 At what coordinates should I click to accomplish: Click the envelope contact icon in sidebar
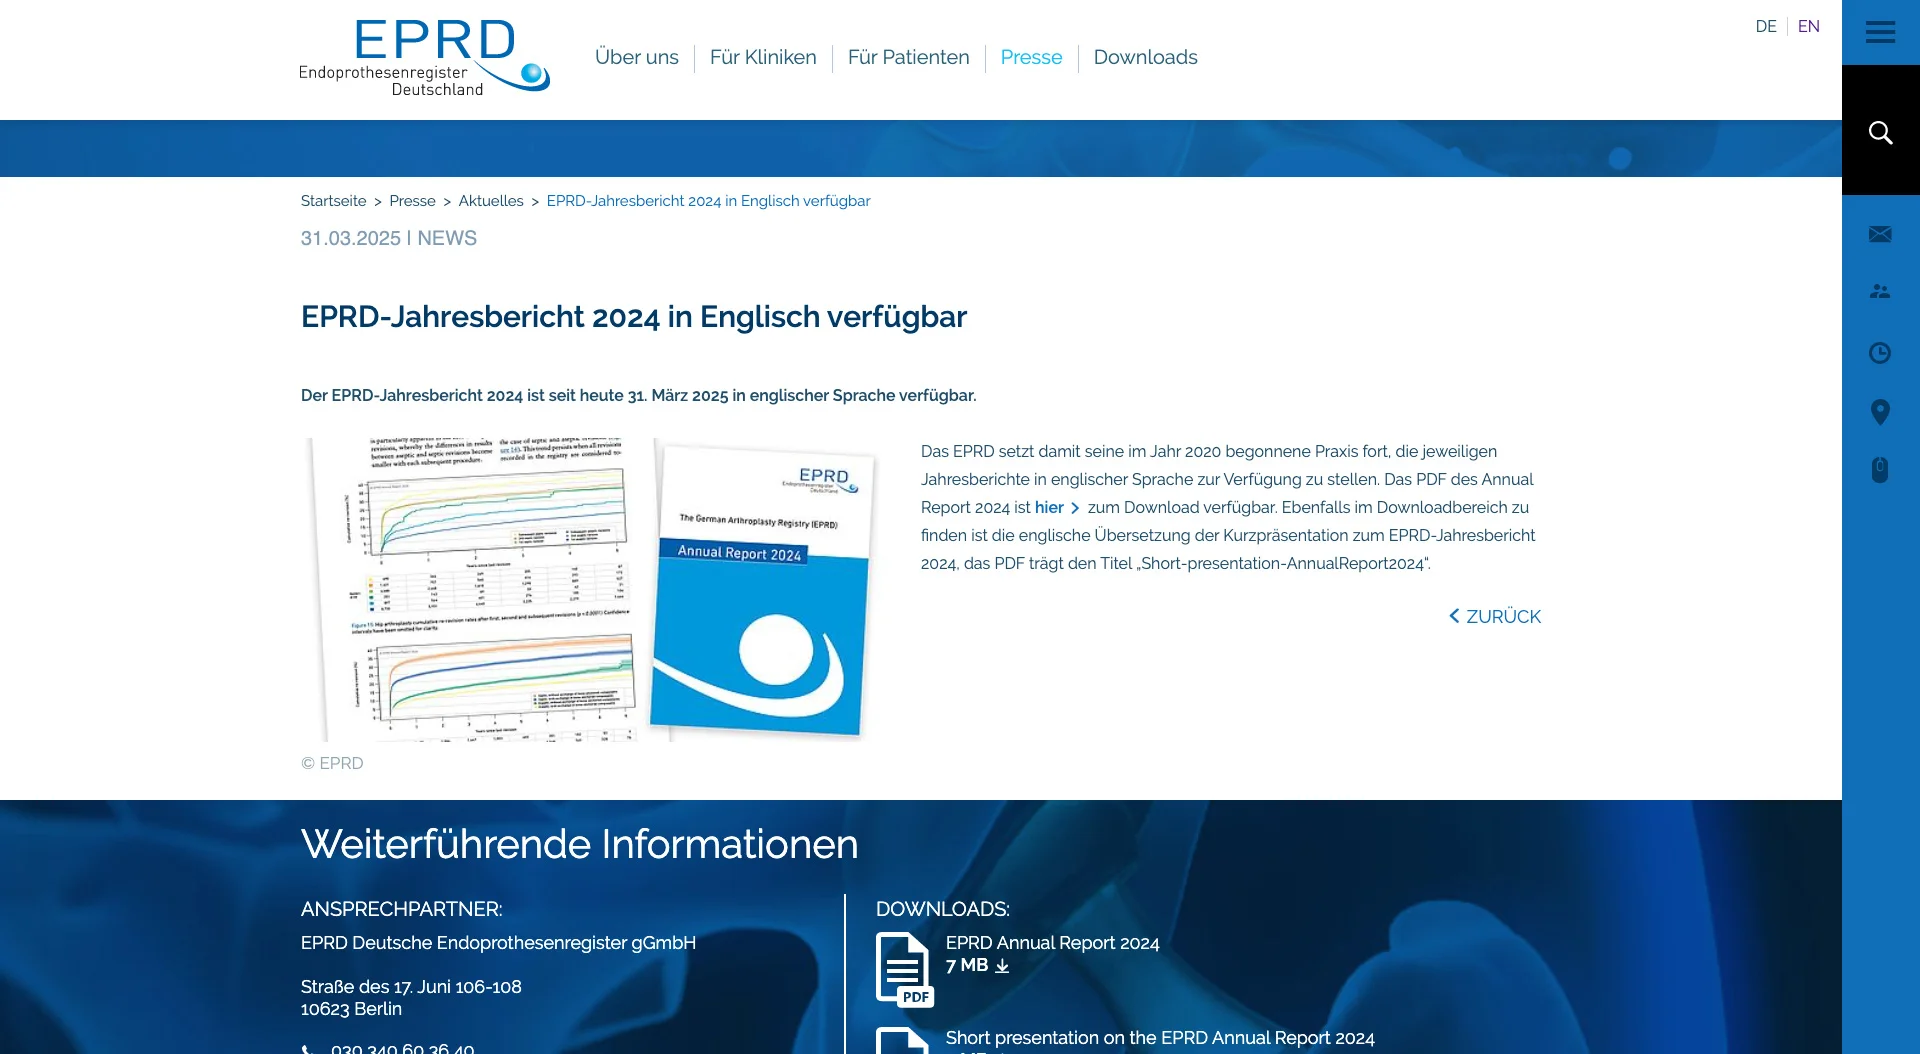1880,234
